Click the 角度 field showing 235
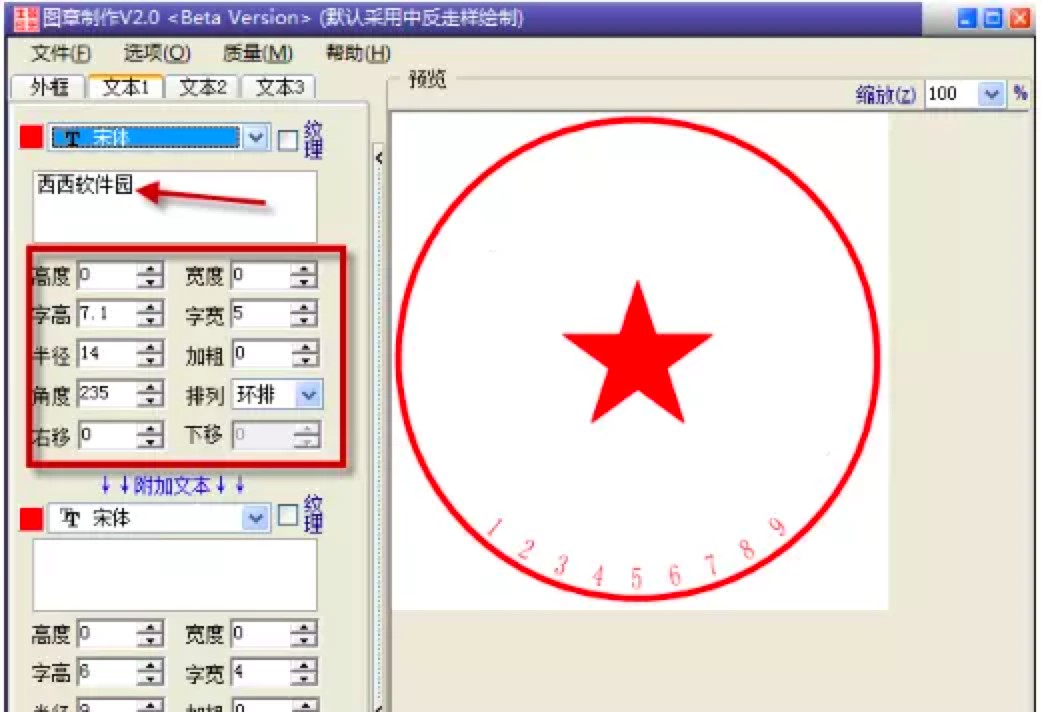This screenshot has height=712, width=1042. point(107,394)
